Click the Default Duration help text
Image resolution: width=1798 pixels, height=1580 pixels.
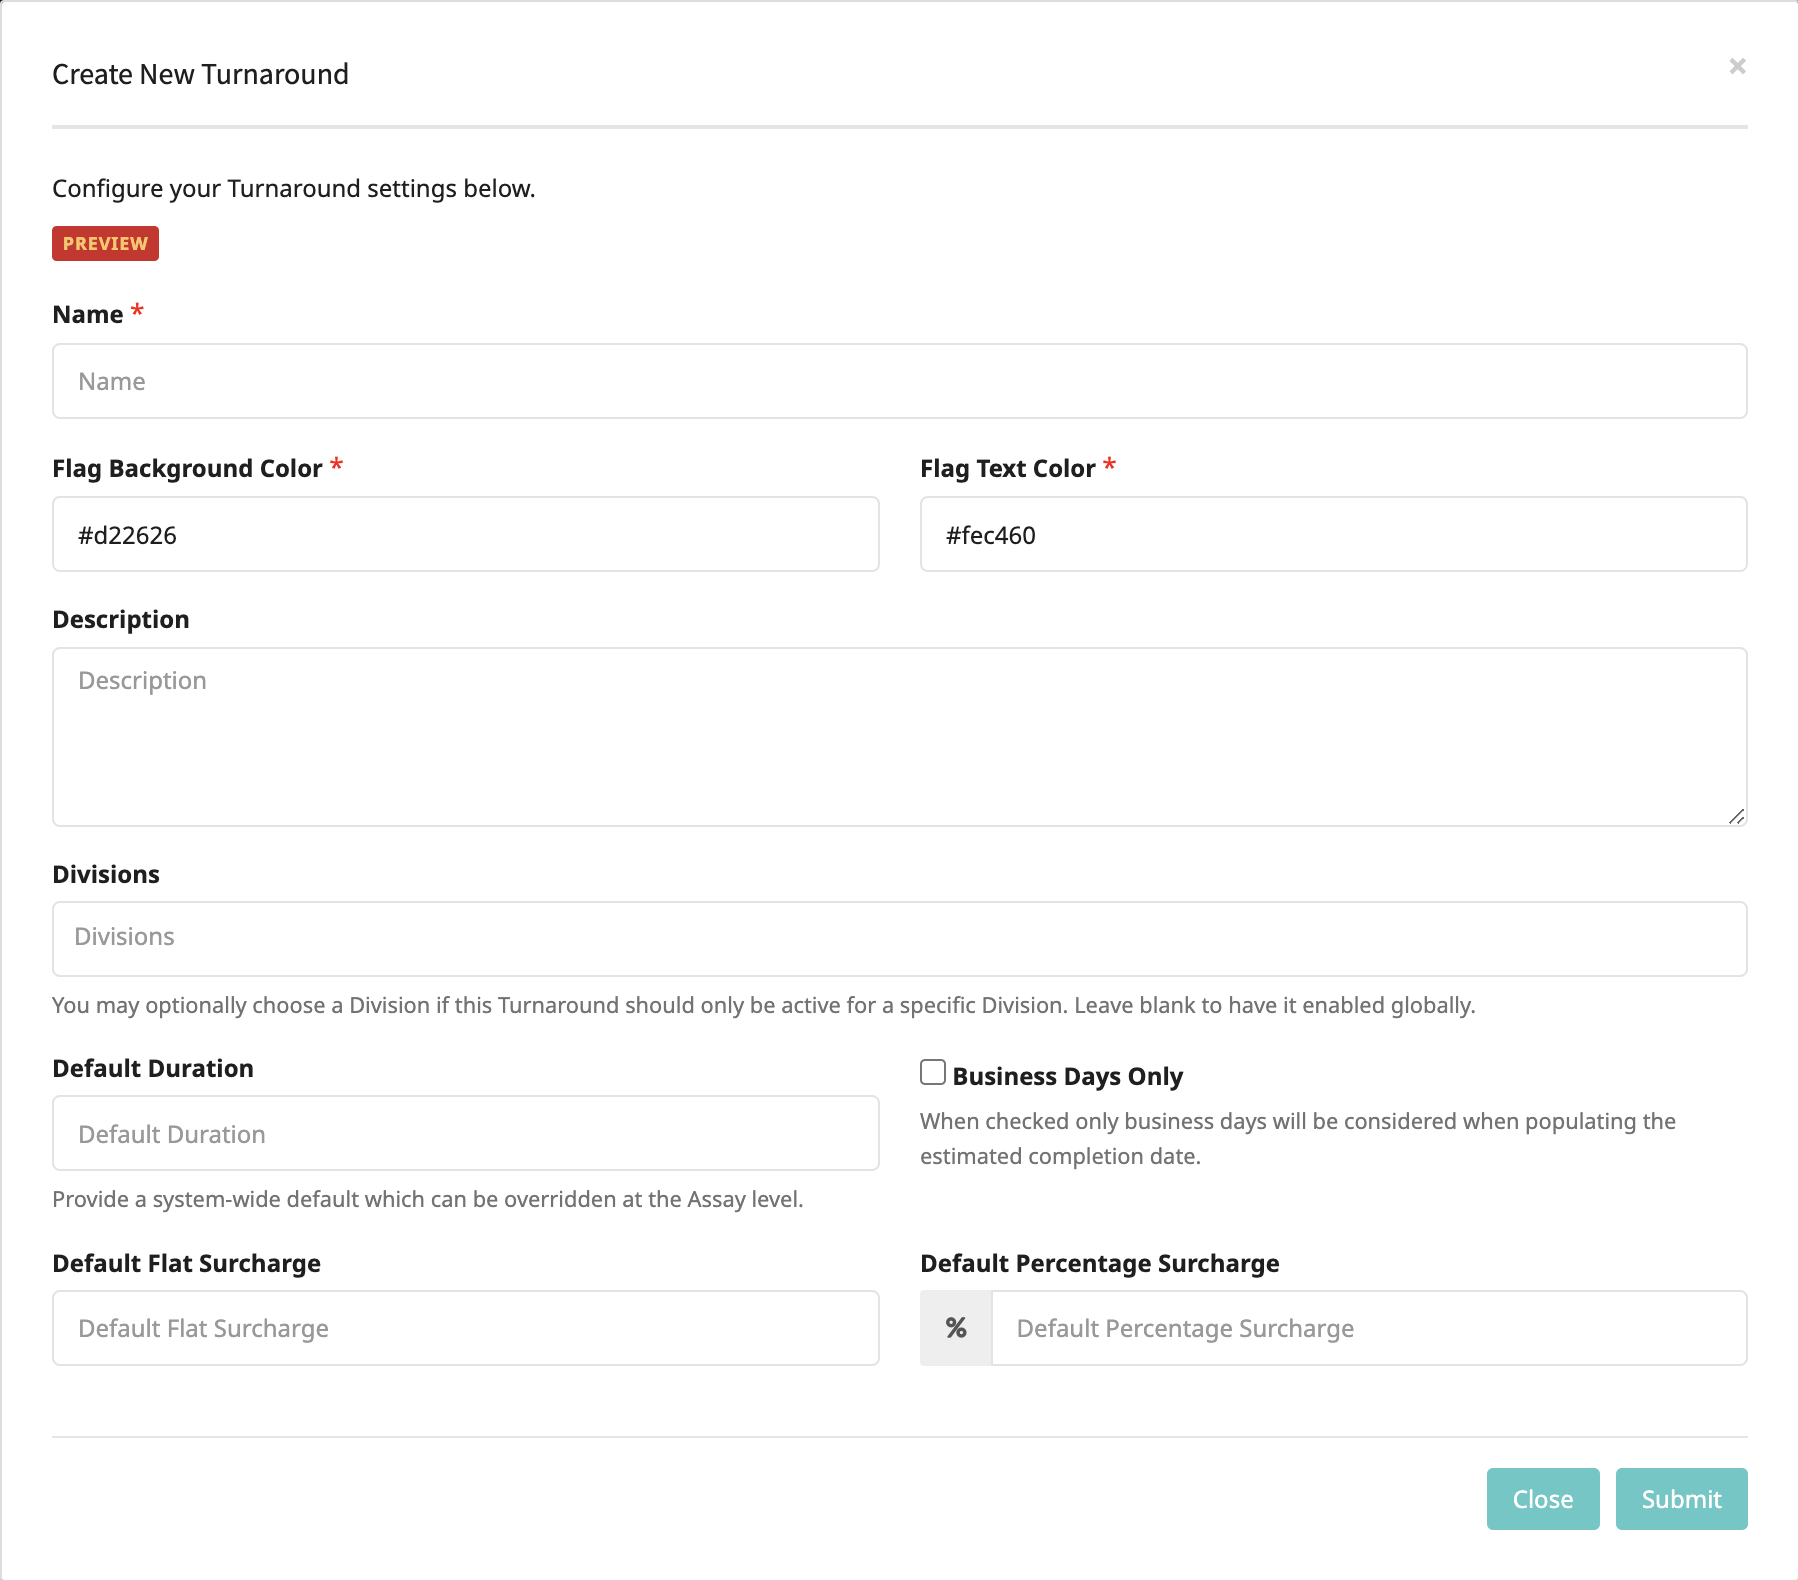(427, 1199)
